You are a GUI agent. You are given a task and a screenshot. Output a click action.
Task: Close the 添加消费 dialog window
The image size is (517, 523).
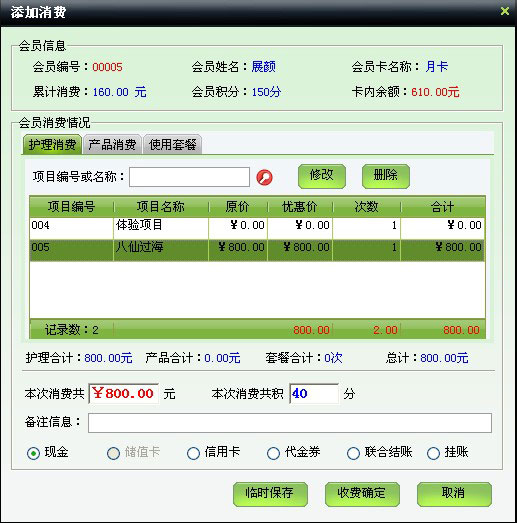pos(505,11)
